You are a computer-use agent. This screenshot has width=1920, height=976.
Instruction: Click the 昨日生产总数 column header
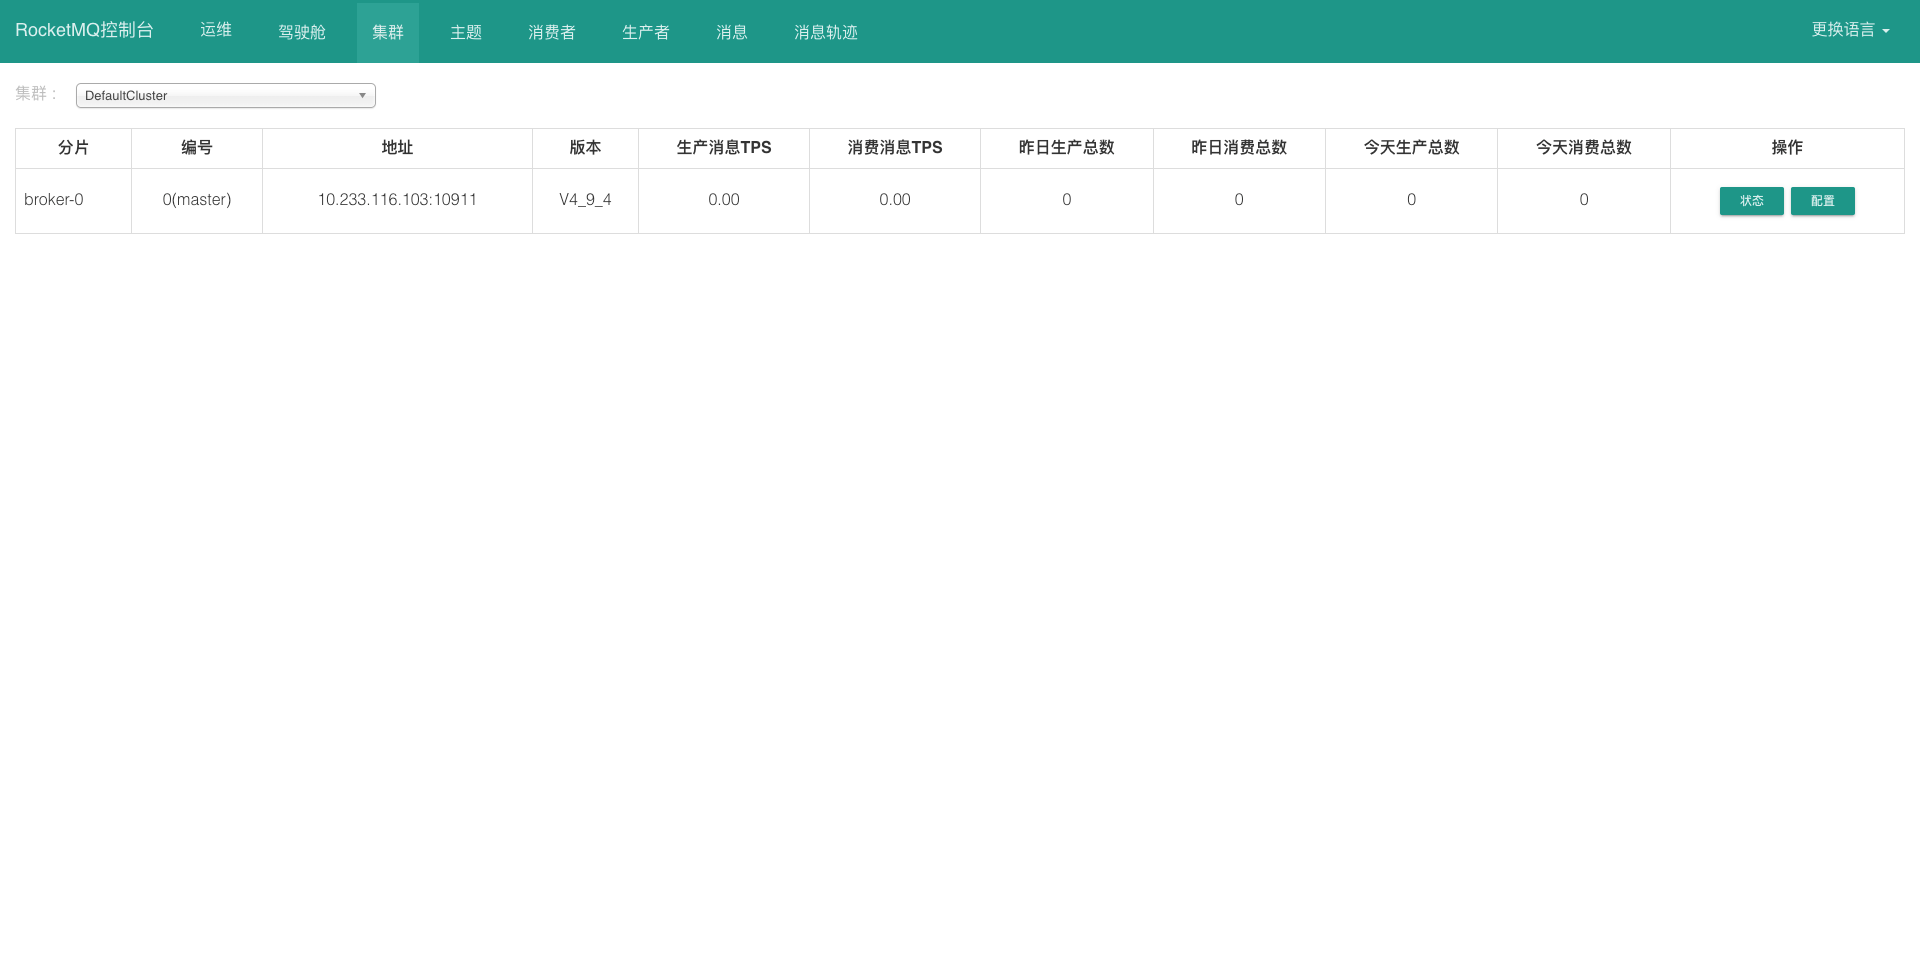[1067, 148]
